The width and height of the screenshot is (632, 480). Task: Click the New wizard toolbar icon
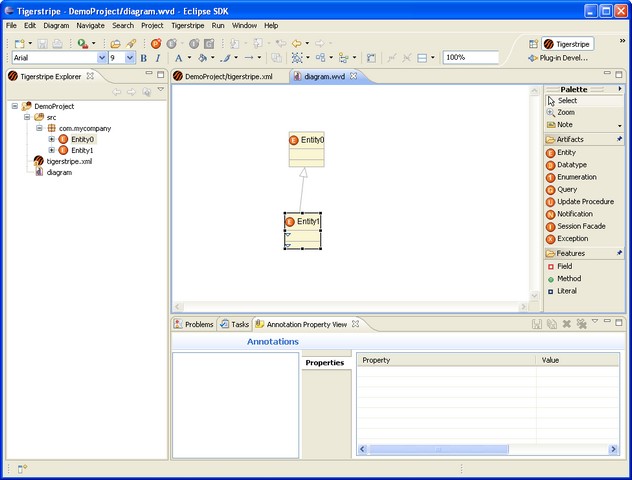(19, 44)
